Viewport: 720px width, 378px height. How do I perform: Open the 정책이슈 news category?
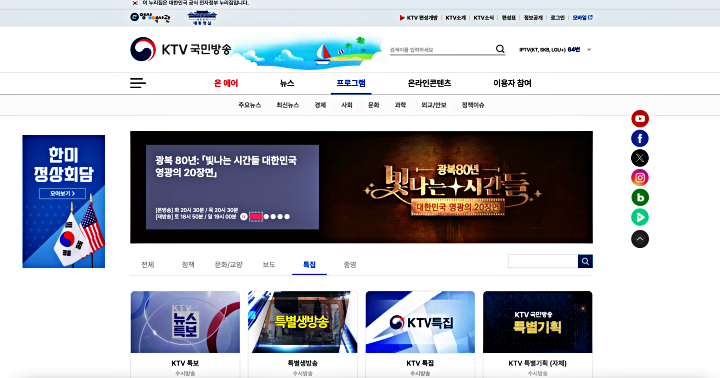tap(473, 105)
